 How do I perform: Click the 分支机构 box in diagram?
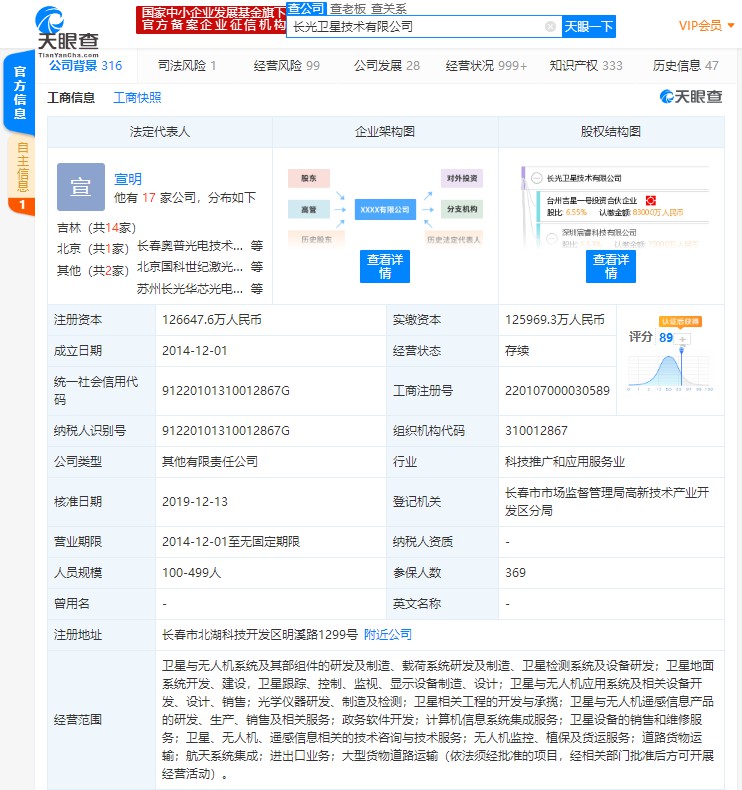[462, 209]
